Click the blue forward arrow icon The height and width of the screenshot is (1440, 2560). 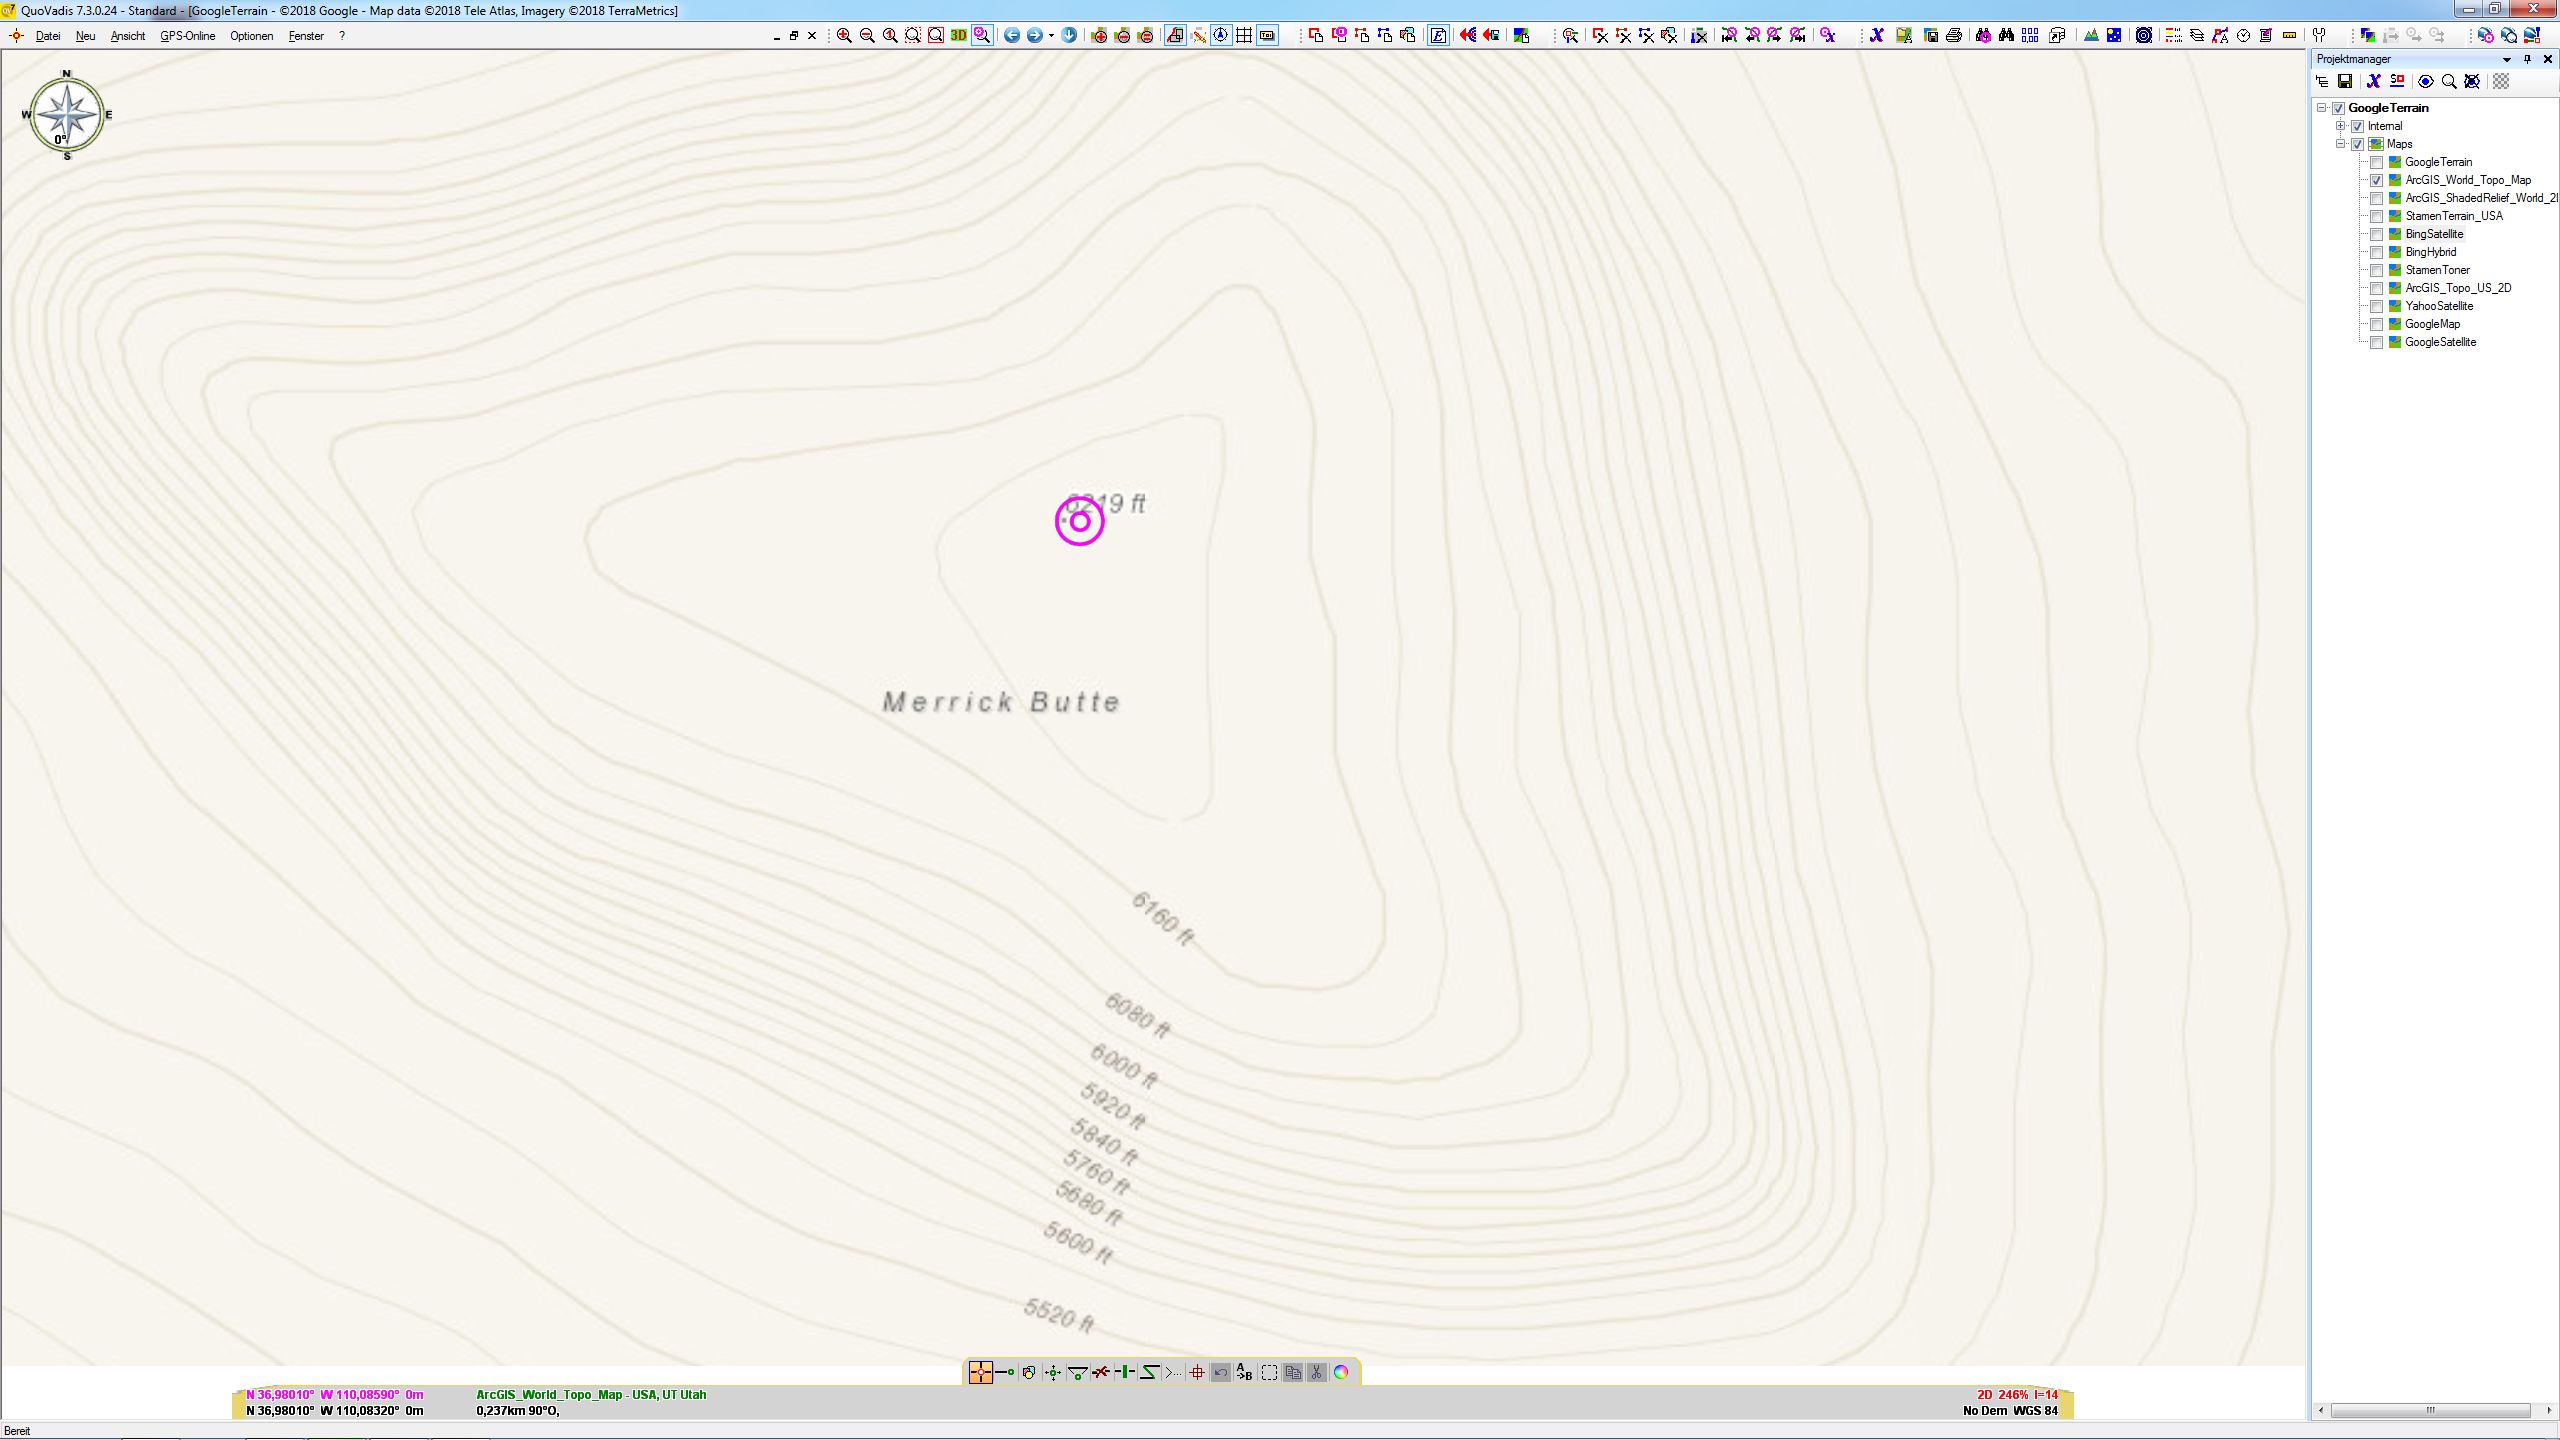pos(1035,36)
